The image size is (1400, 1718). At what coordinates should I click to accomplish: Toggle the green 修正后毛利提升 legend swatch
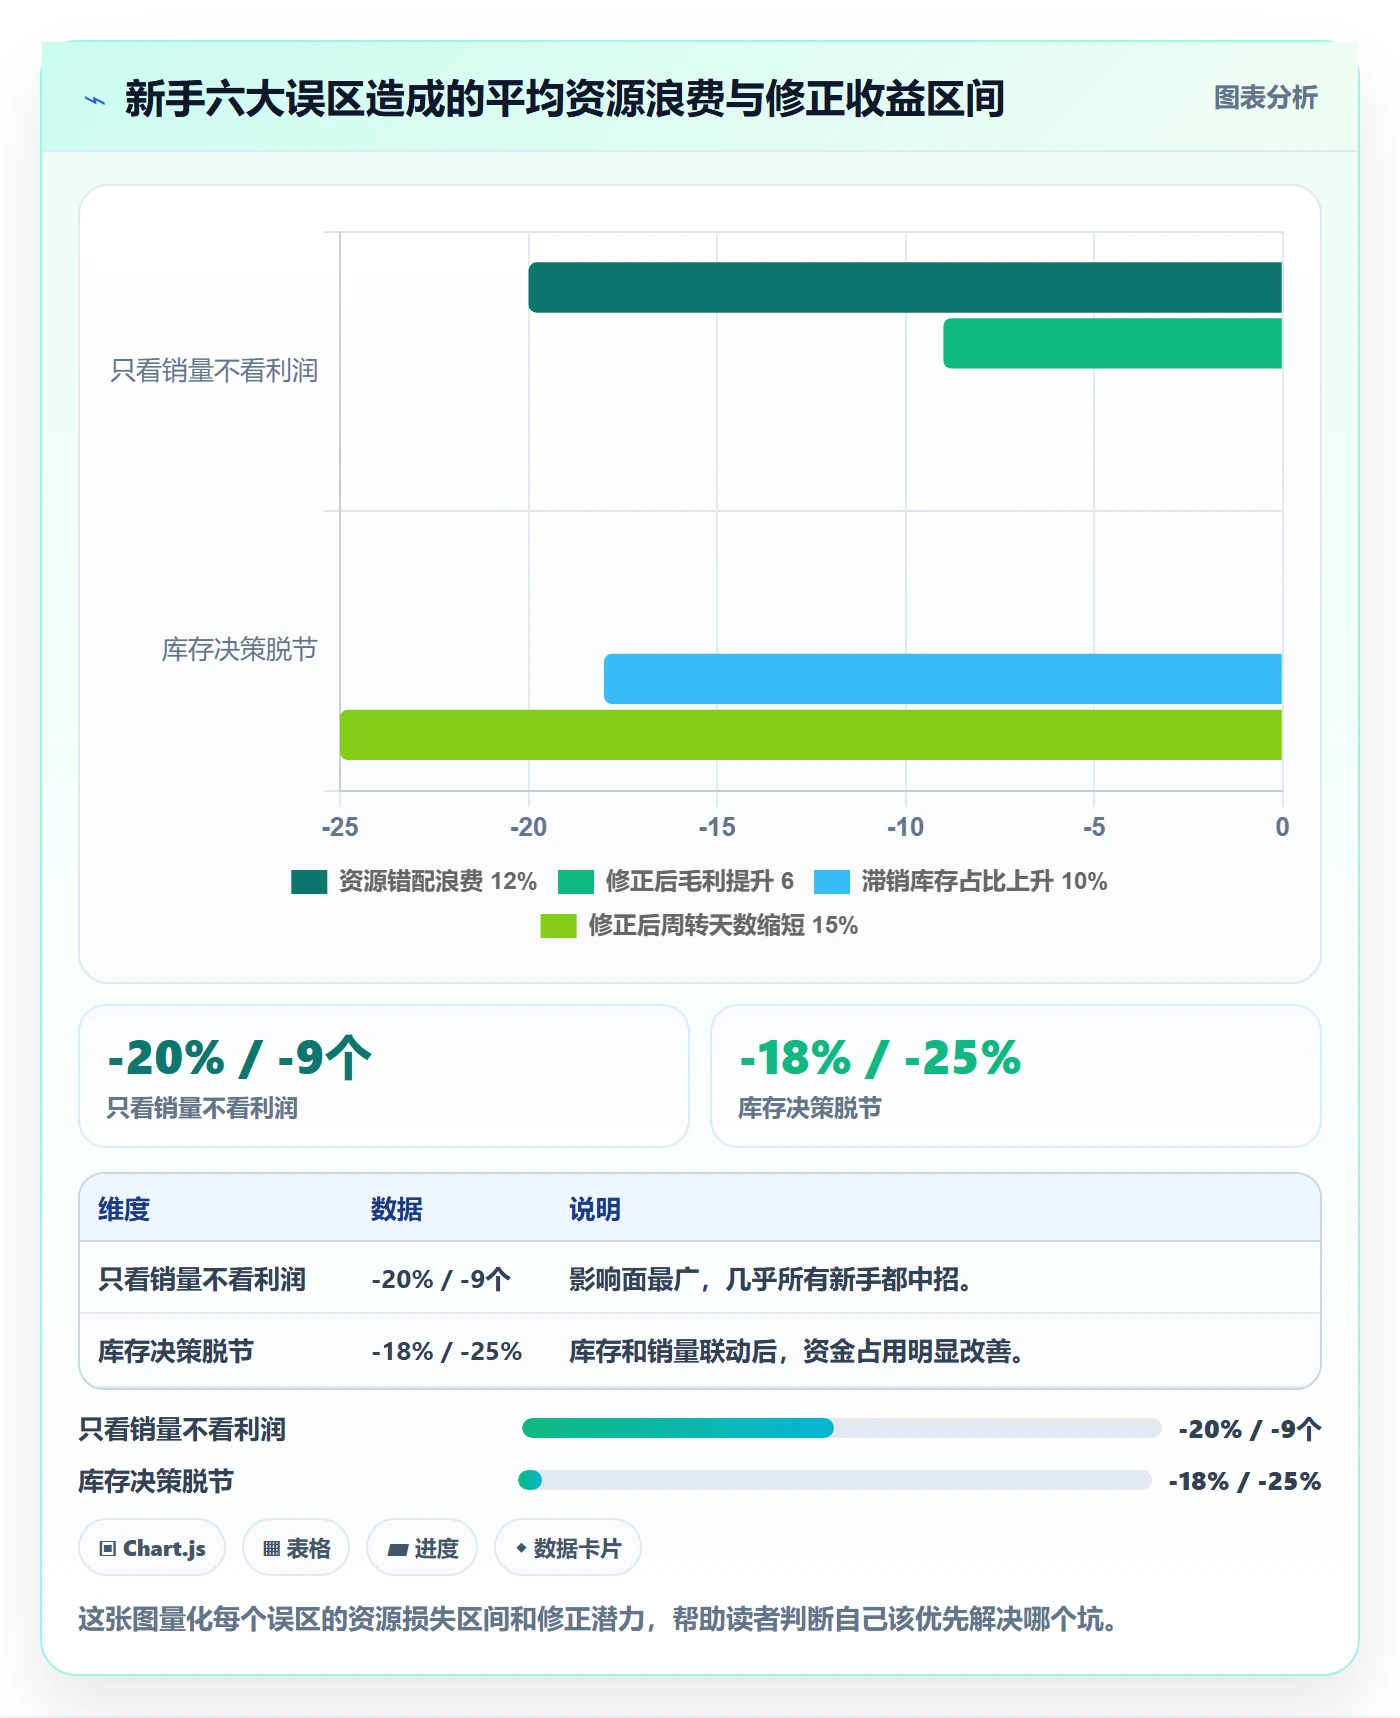coord(576,882)
